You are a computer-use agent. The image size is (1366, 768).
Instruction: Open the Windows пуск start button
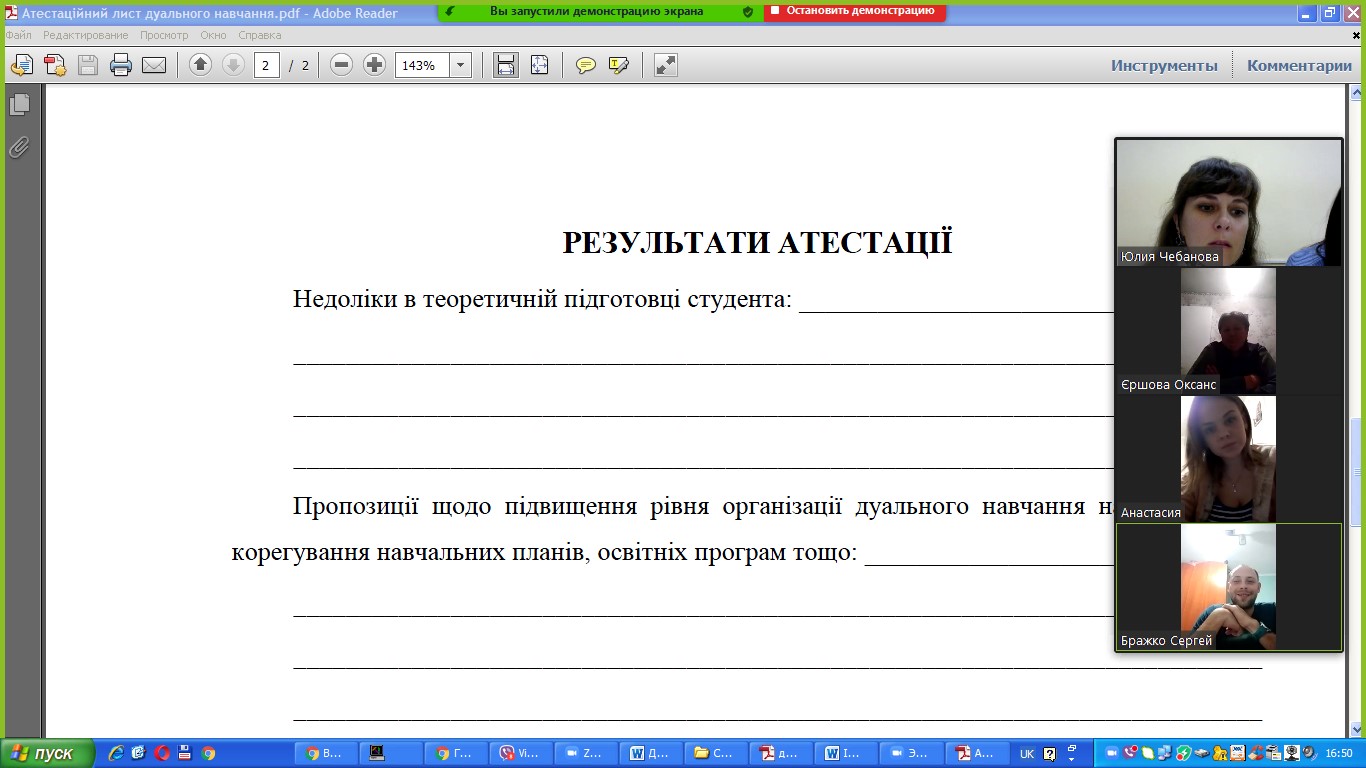[47, 753]
